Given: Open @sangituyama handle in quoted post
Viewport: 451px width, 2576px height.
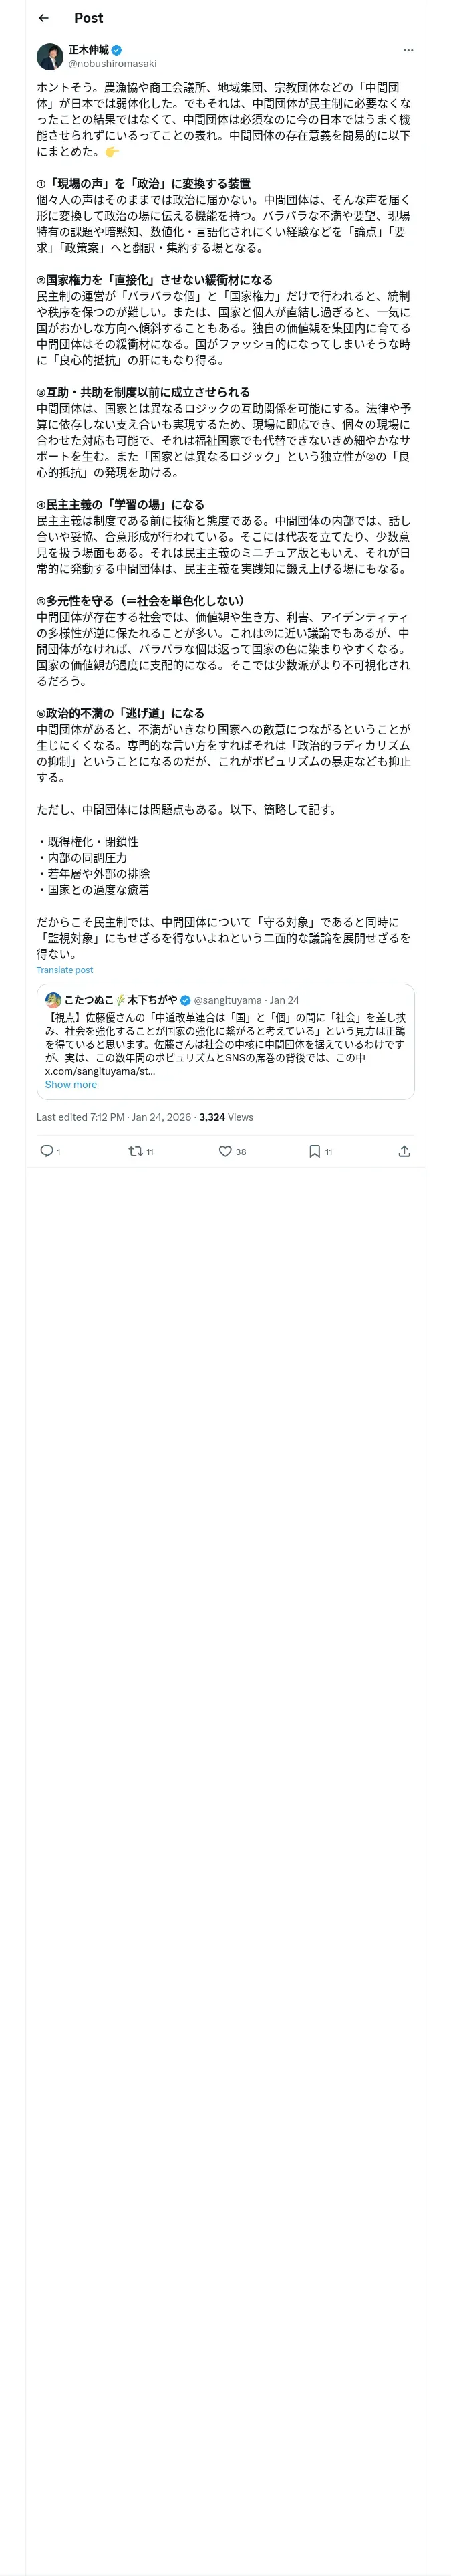Looking at the screenshot, I should point(227,1000).
